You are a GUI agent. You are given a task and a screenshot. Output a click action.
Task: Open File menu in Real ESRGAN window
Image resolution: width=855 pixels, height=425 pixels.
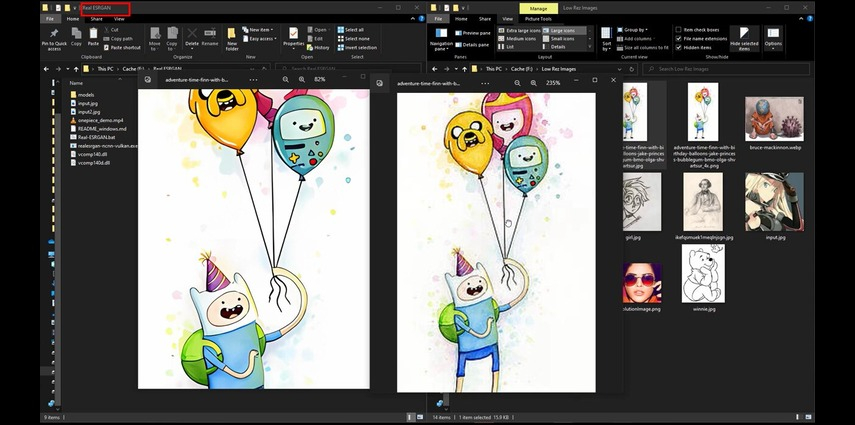50,19
